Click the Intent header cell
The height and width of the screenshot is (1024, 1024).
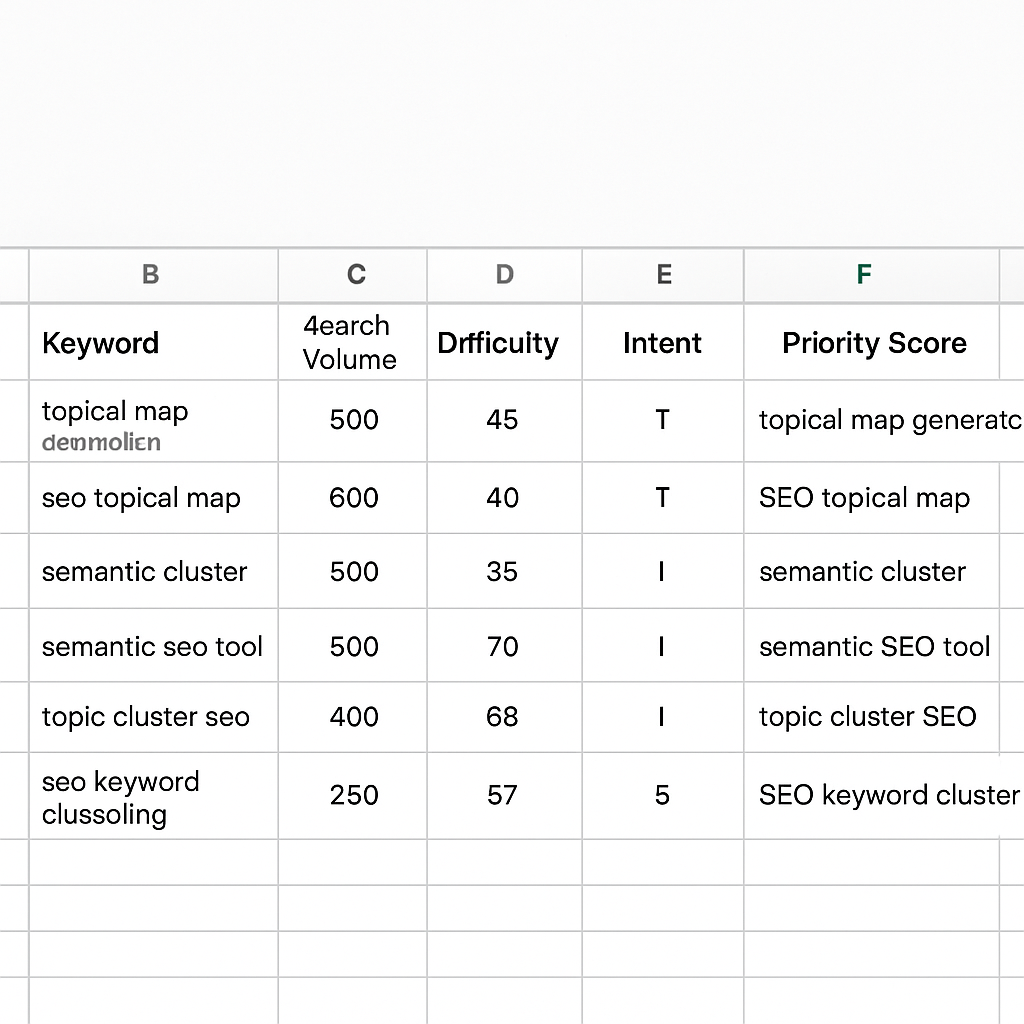tap(662, 342)
